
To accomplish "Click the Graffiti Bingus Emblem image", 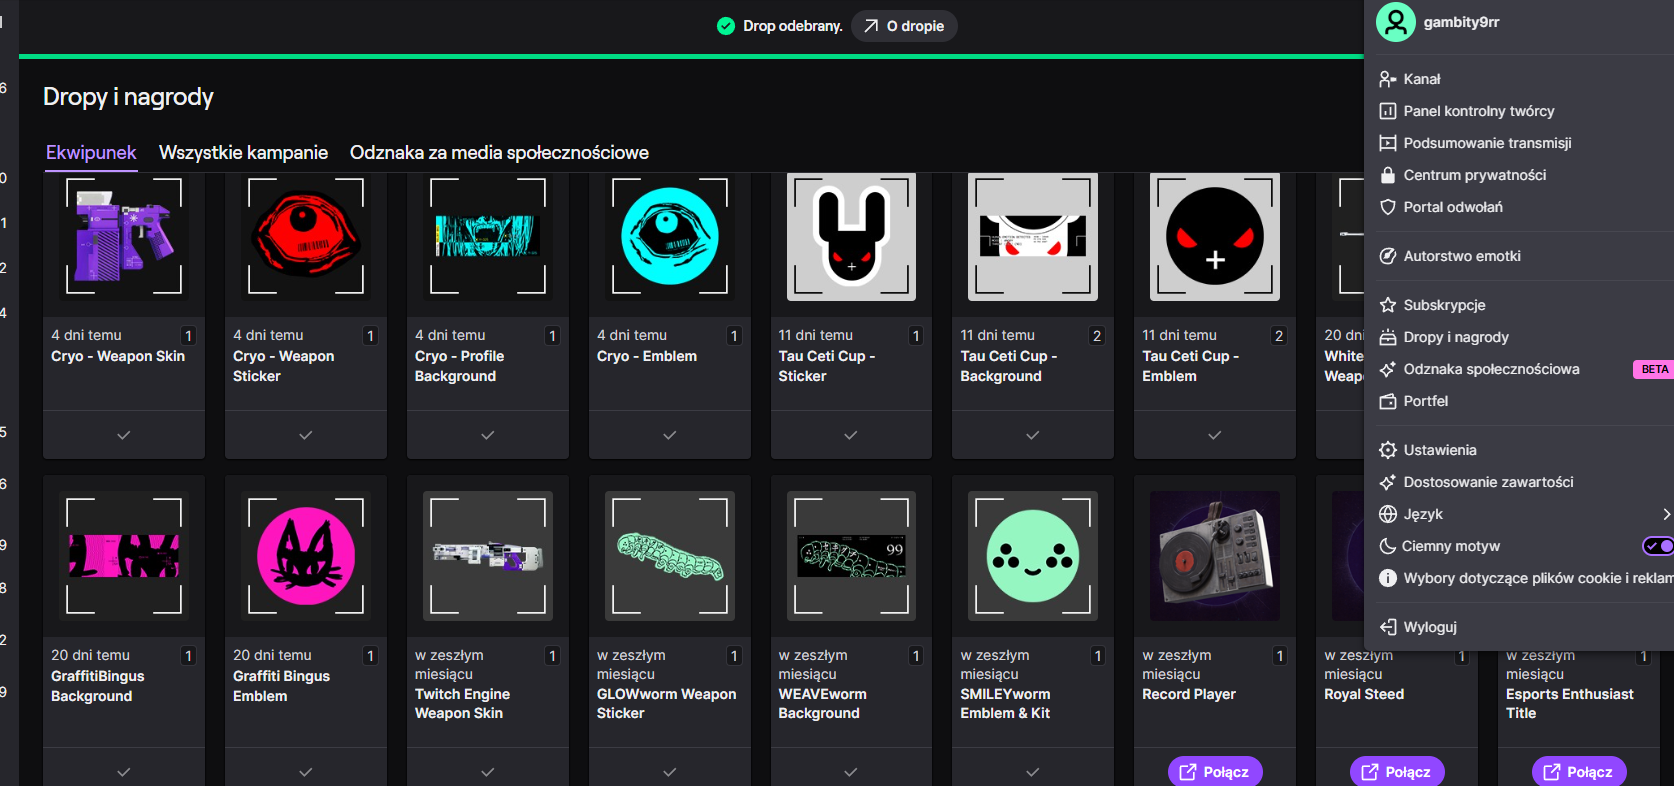I will tap(306, 556).
